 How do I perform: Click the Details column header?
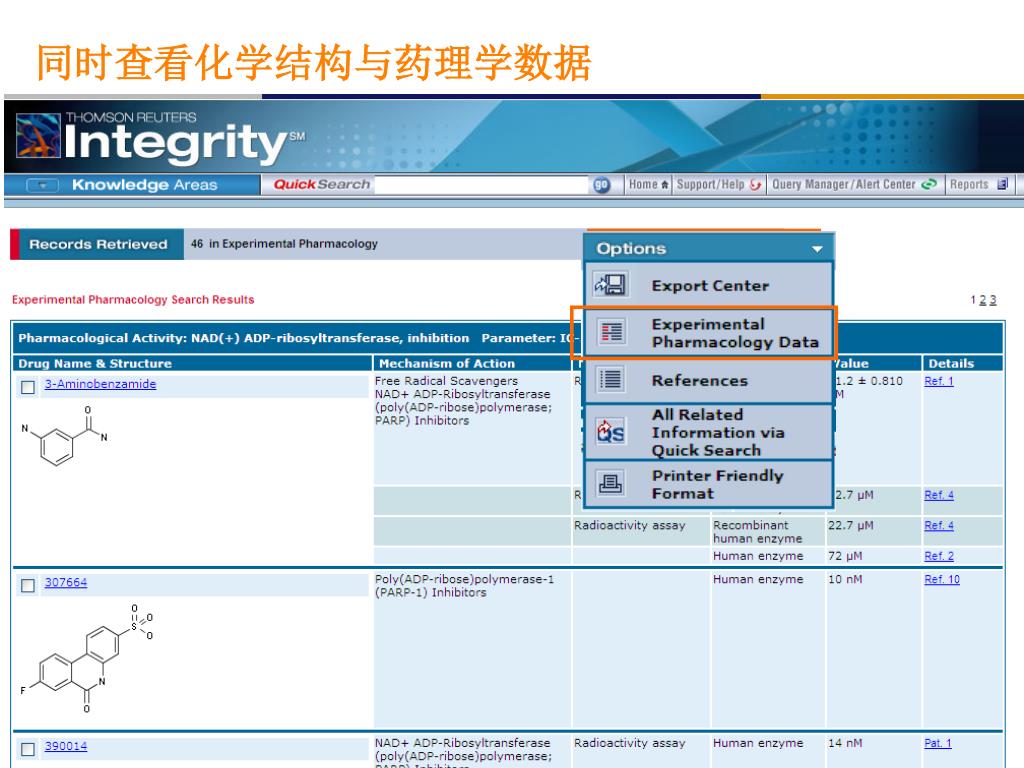pos(951,364)
